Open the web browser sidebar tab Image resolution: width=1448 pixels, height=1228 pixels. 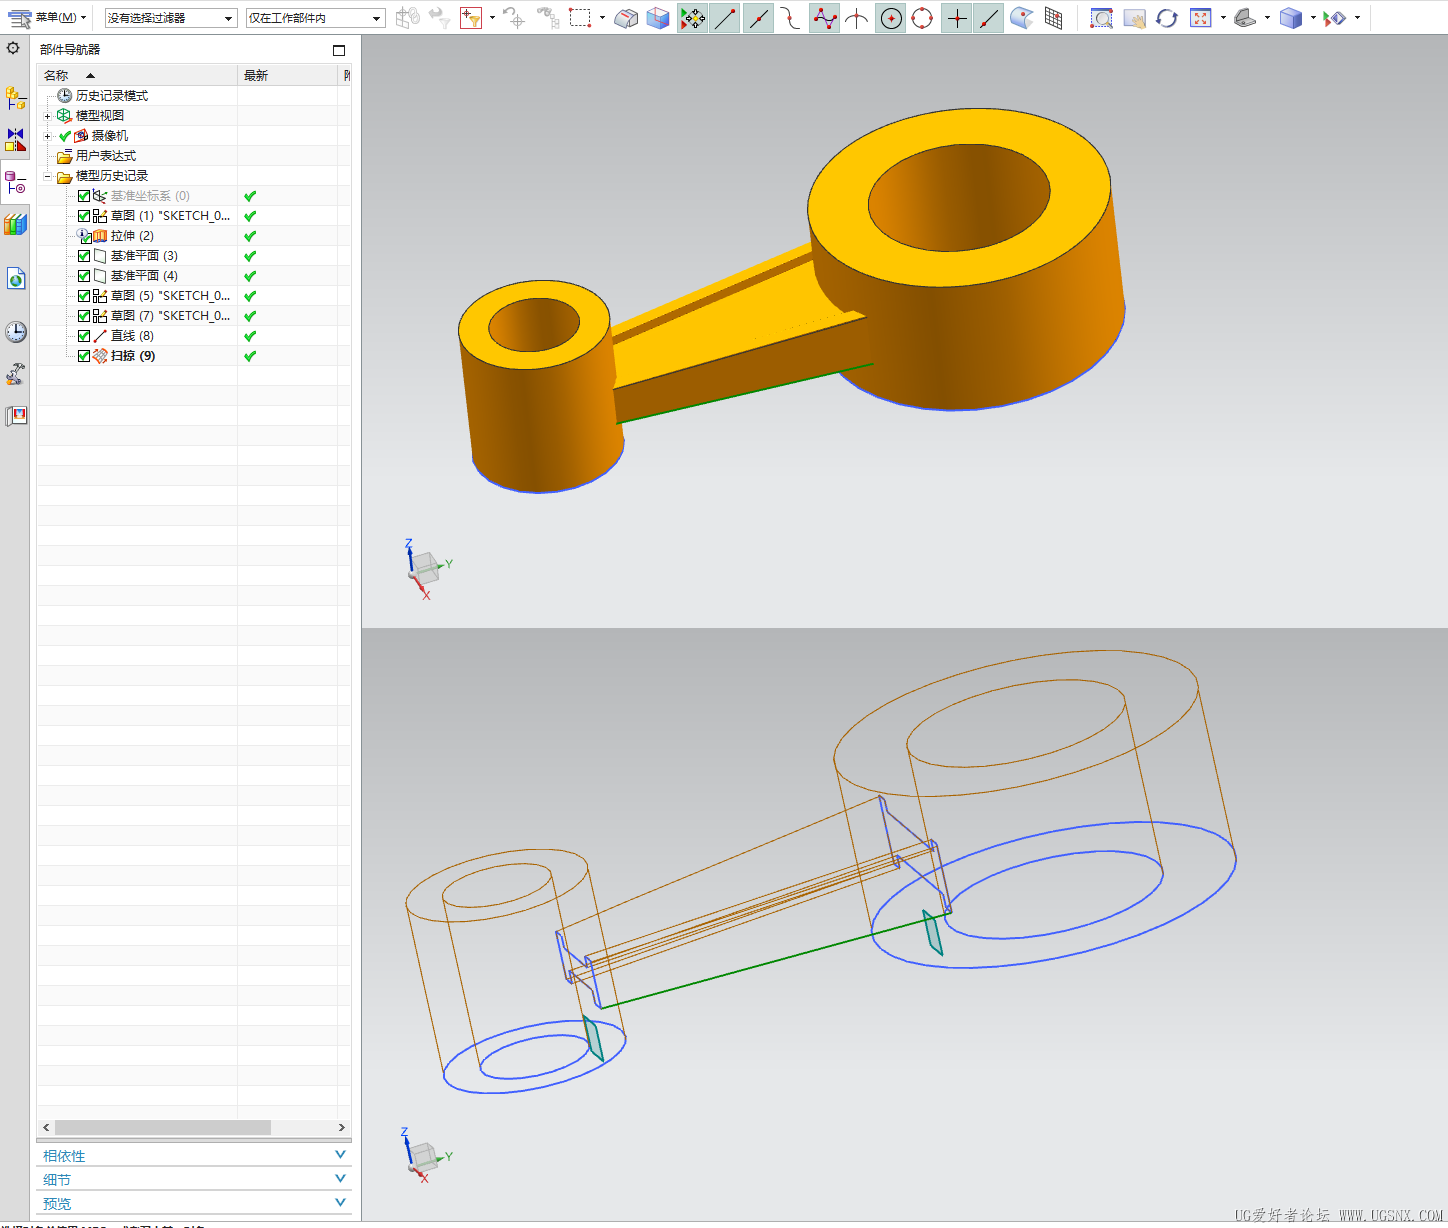click(x=15, y=278)
